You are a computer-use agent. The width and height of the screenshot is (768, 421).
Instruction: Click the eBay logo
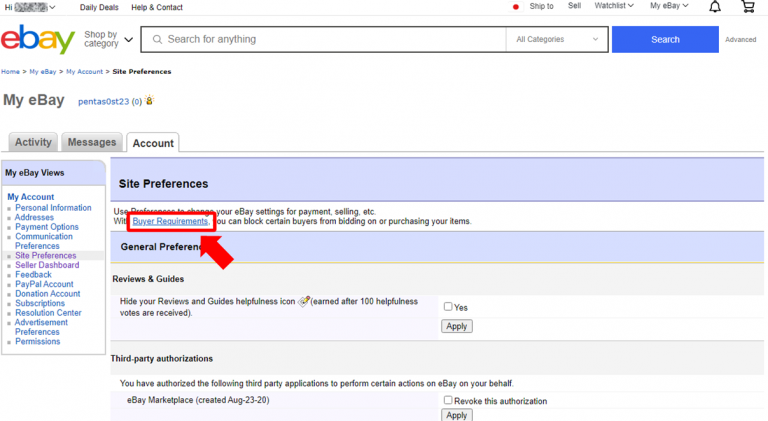click(38, 40)
